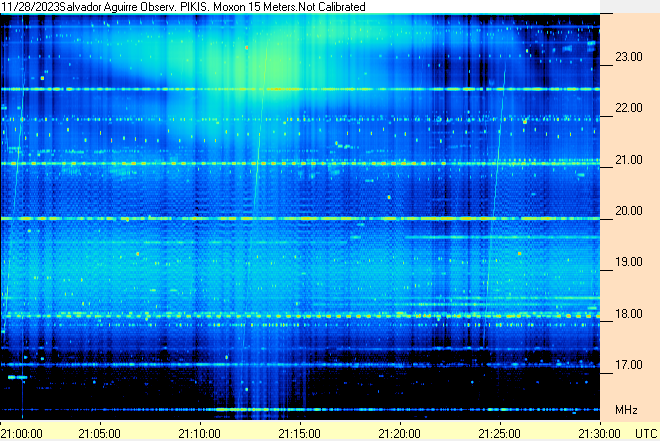Click the 21:00:00 time label
This screenshot has height=441, width=660.
tap(21, 433)
